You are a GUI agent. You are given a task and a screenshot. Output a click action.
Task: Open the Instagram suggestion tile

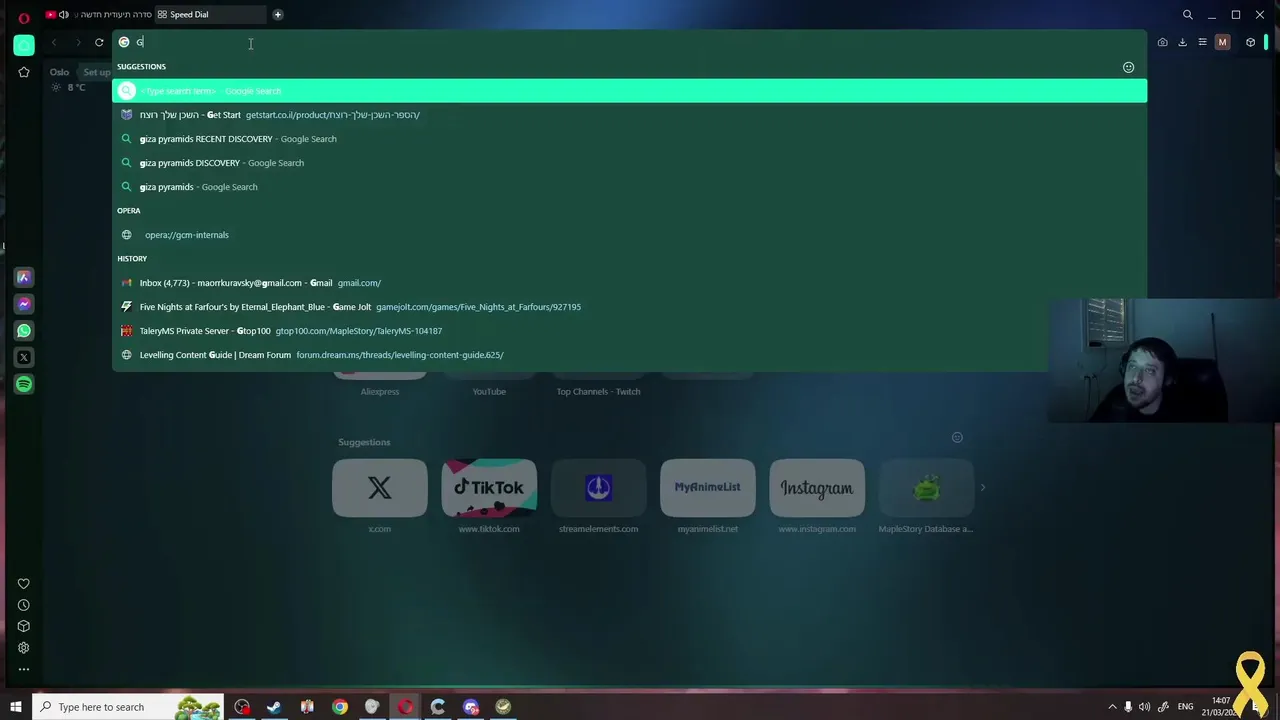(x=817, y=488)
